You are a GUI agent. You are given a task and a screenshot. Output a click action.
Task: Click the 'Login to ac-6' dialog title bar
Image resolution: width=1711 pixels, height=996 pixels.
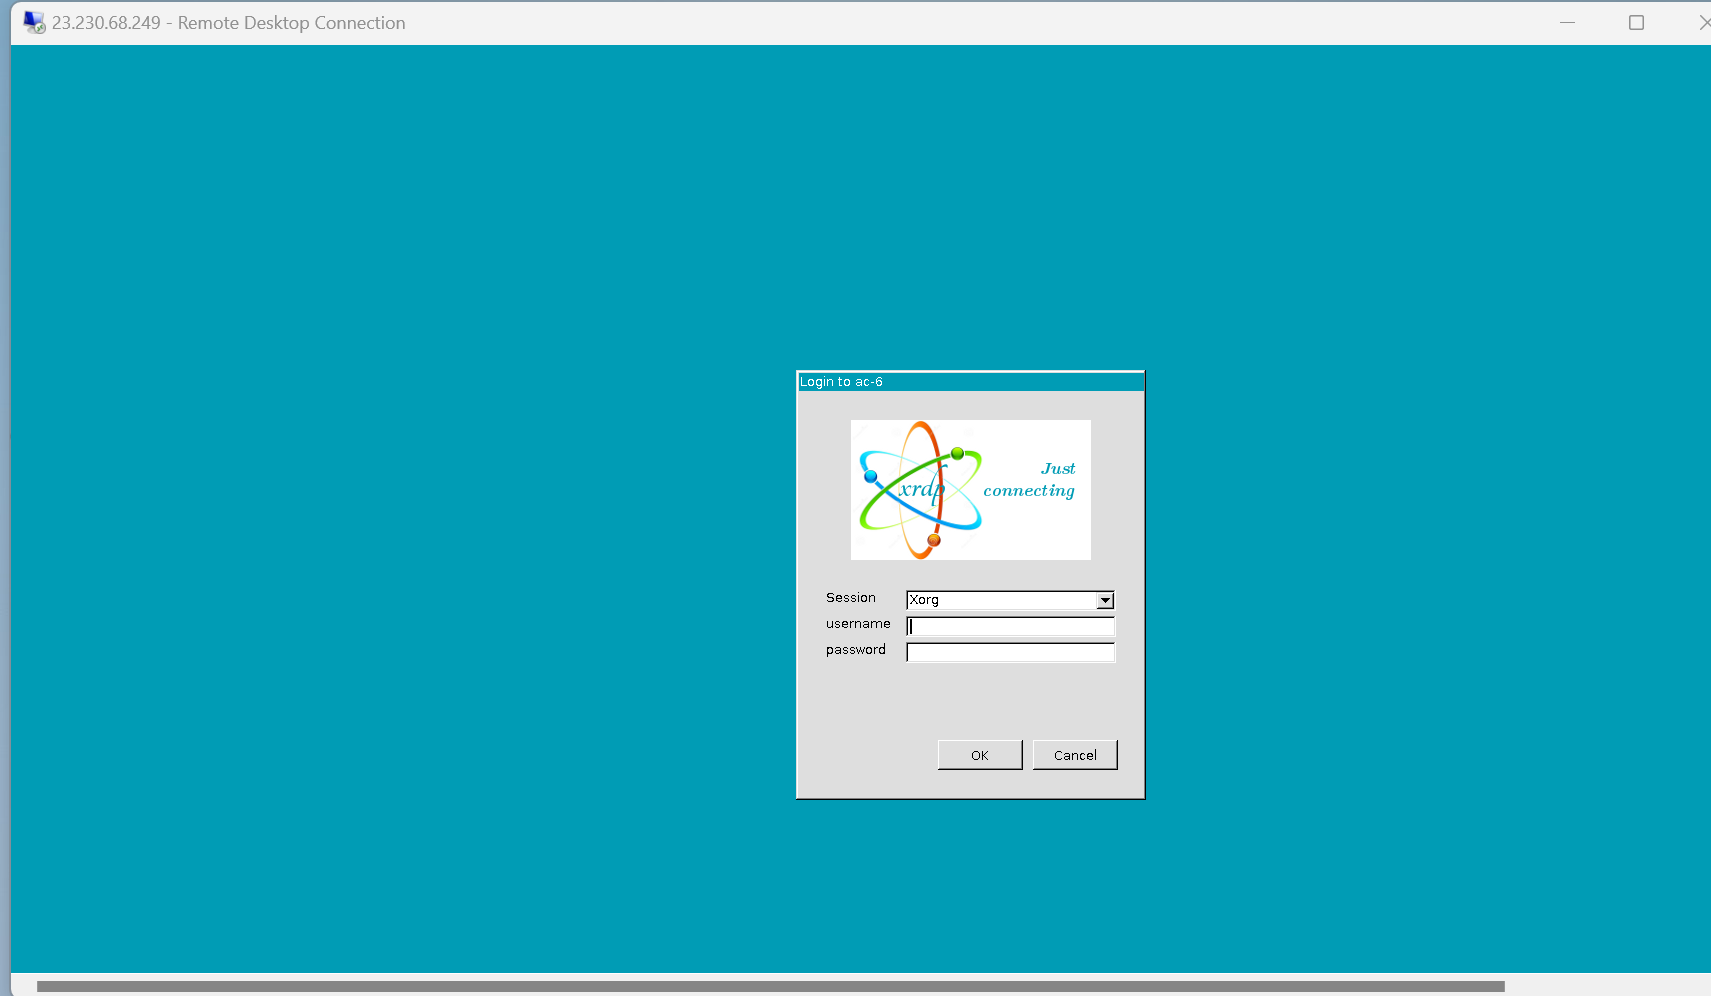click(970, 381)
